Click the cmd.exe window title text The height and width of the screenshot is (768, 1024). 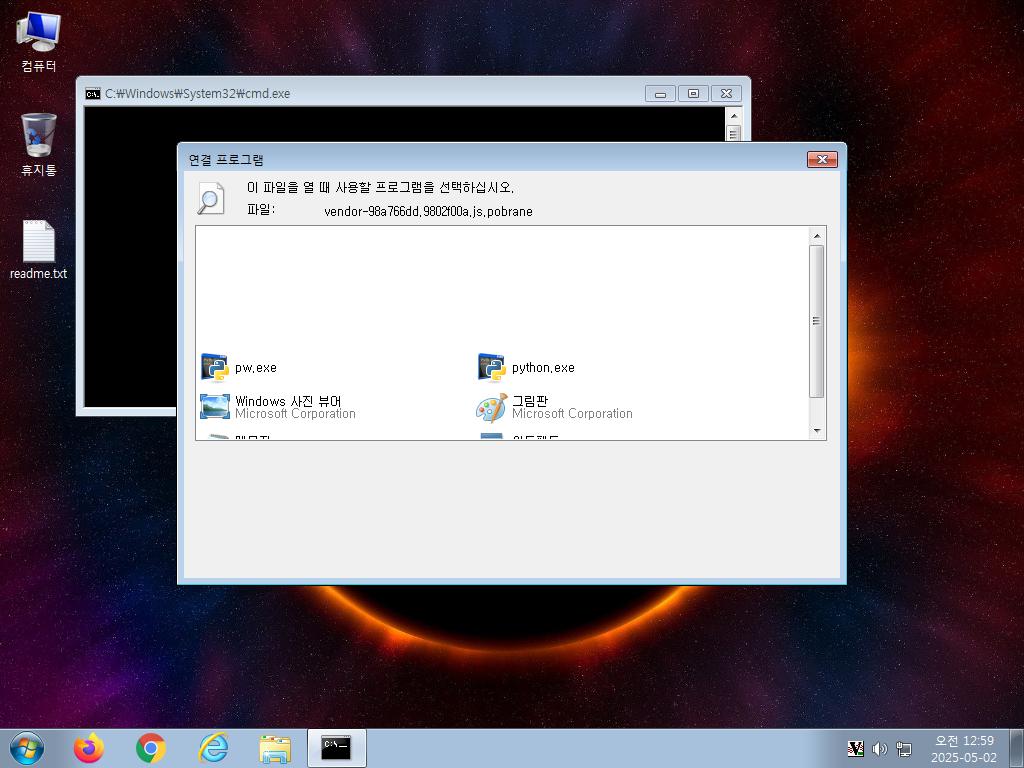click(197, 93)
